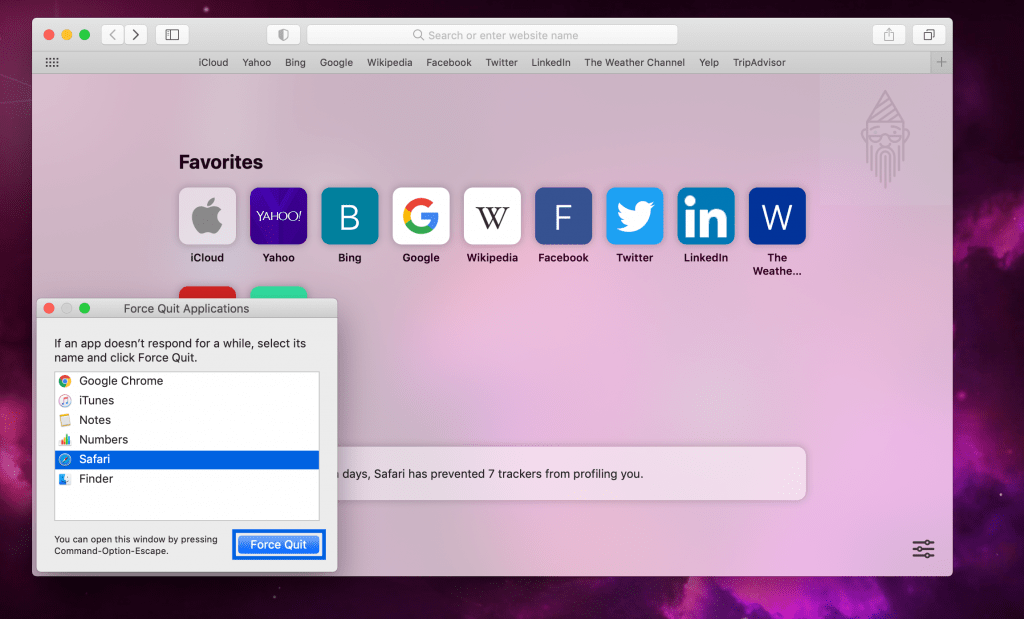Click Yelp in the Favorites bar
Screen dimensions: 1024x619
pos(709,63)
